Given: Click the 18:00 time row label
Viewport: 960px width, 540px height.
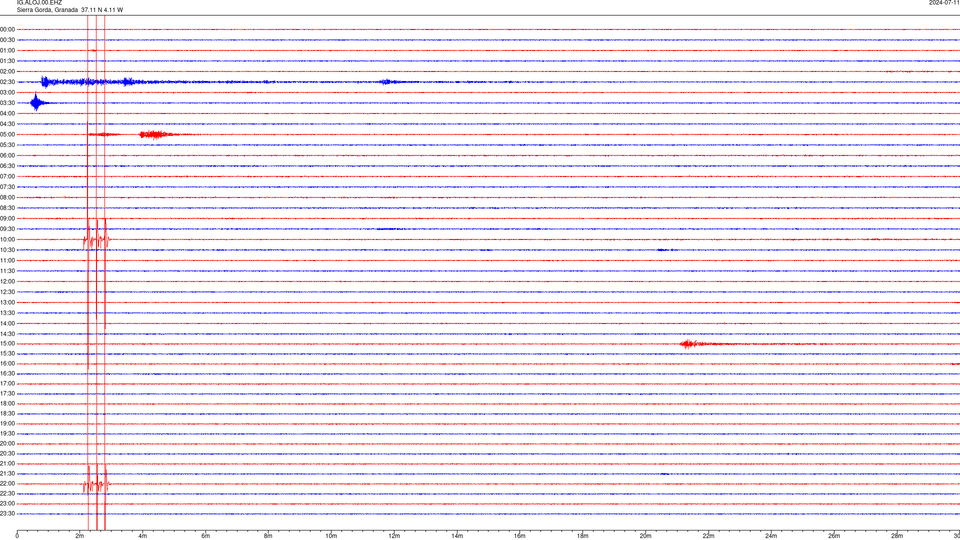Looking at the screenshot, I should click(7, 403).
